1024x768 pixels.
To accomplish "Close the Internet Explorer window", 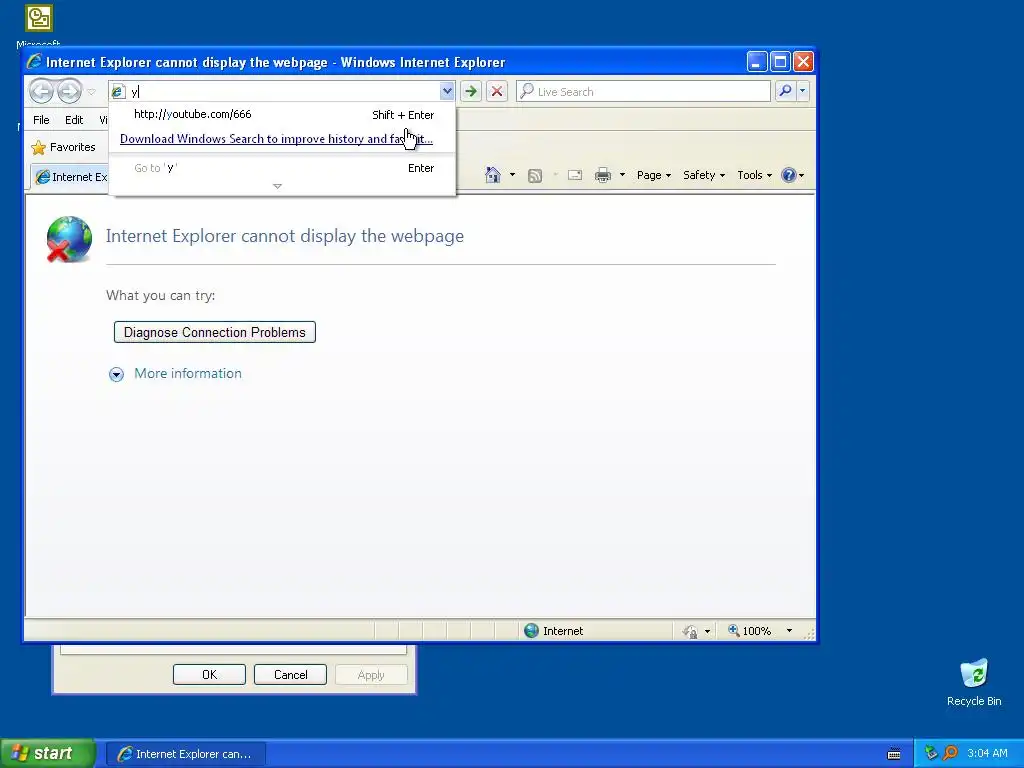I will [x=803, y=62].
